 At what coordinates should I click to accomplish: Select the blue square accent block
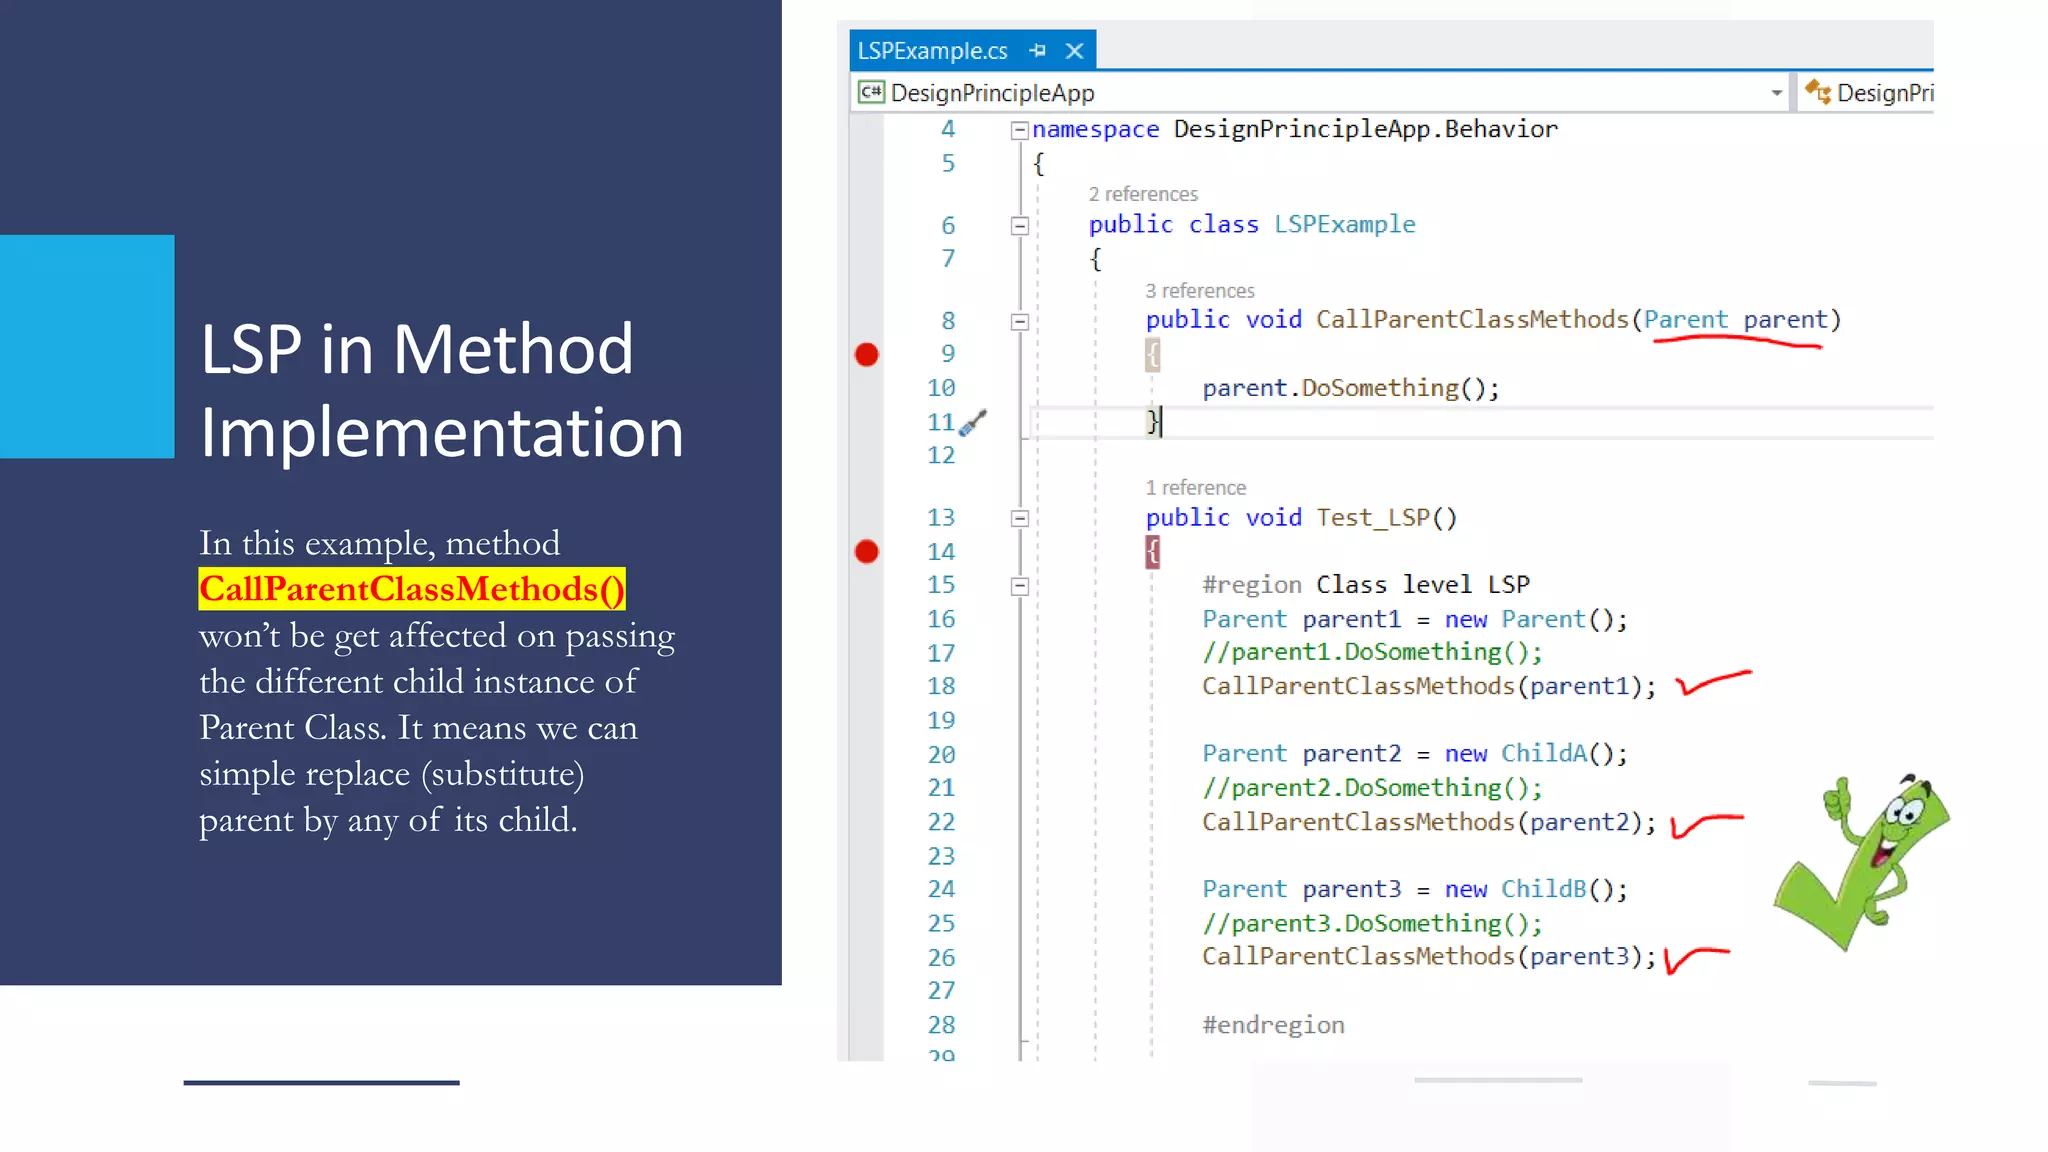click(87, 346)
